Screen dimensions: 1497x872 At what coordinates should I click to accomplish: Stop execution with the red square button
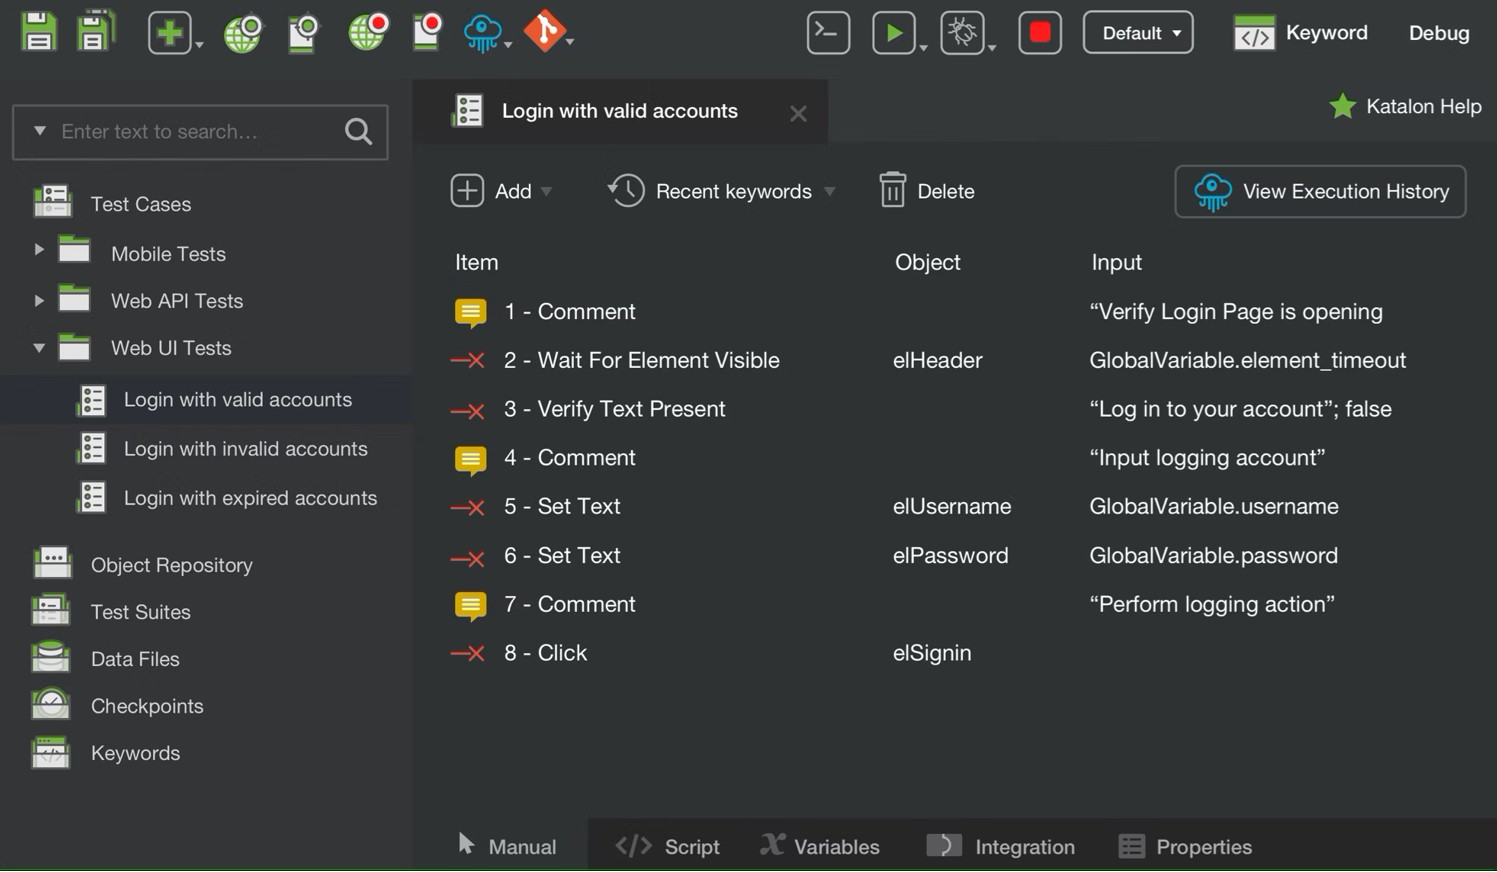[x=1040, y=33]
